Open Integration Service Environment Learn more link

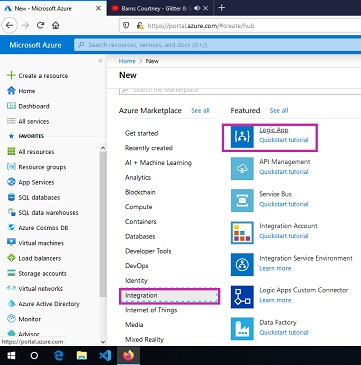point(275,268)
